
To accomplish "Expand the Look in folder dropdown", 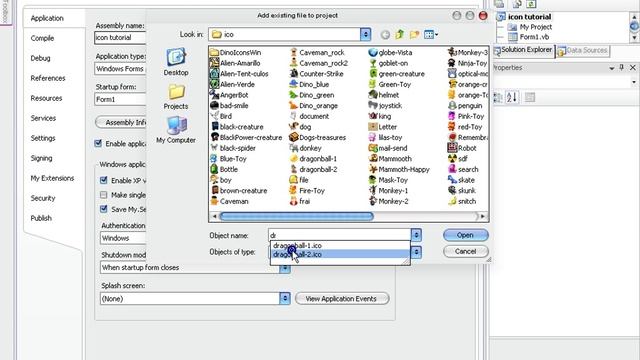I will (365, 35).
